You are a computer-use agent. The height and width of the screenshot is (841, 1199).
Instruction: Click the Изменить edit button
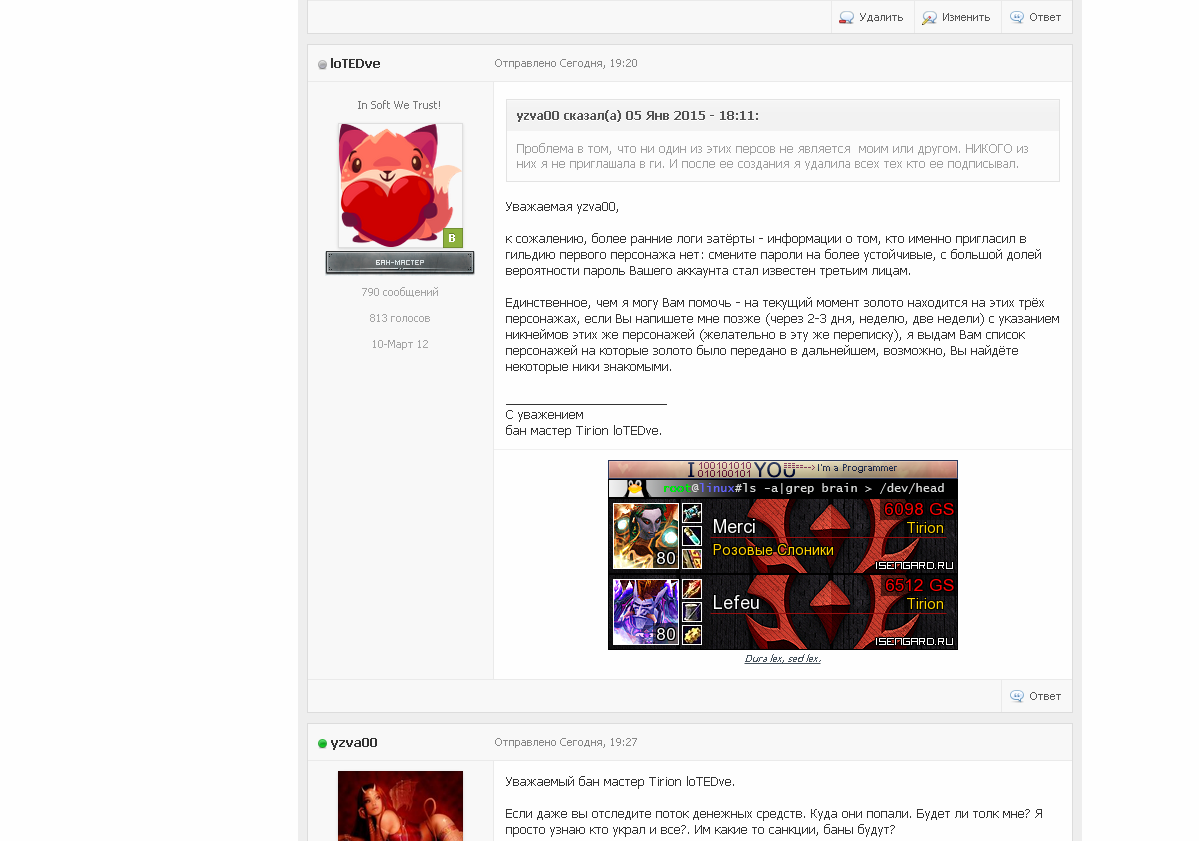pyautogui.click(x=957, y=17)
